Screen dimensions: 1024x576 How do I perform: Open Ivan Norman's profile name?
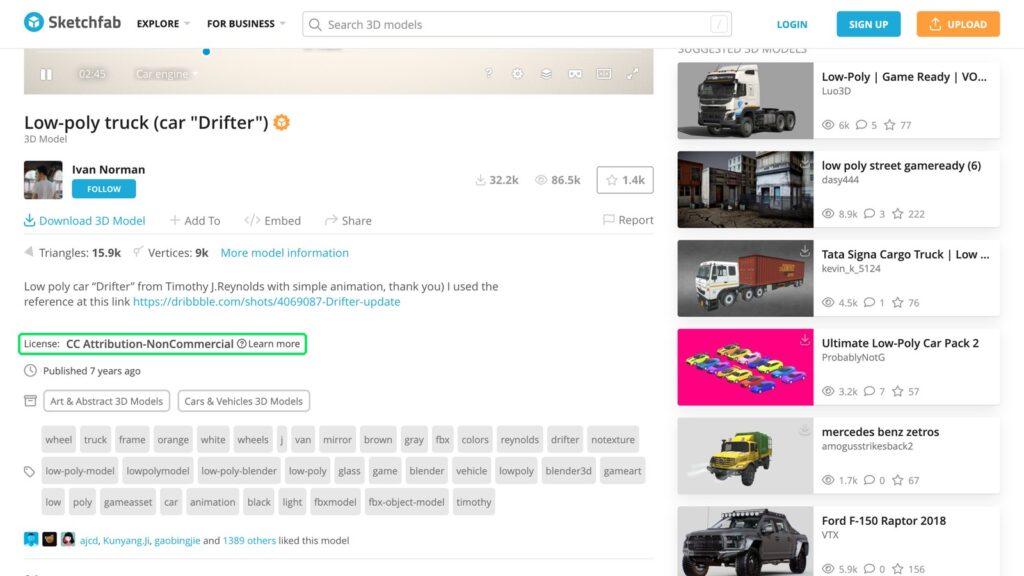point(108,169)
